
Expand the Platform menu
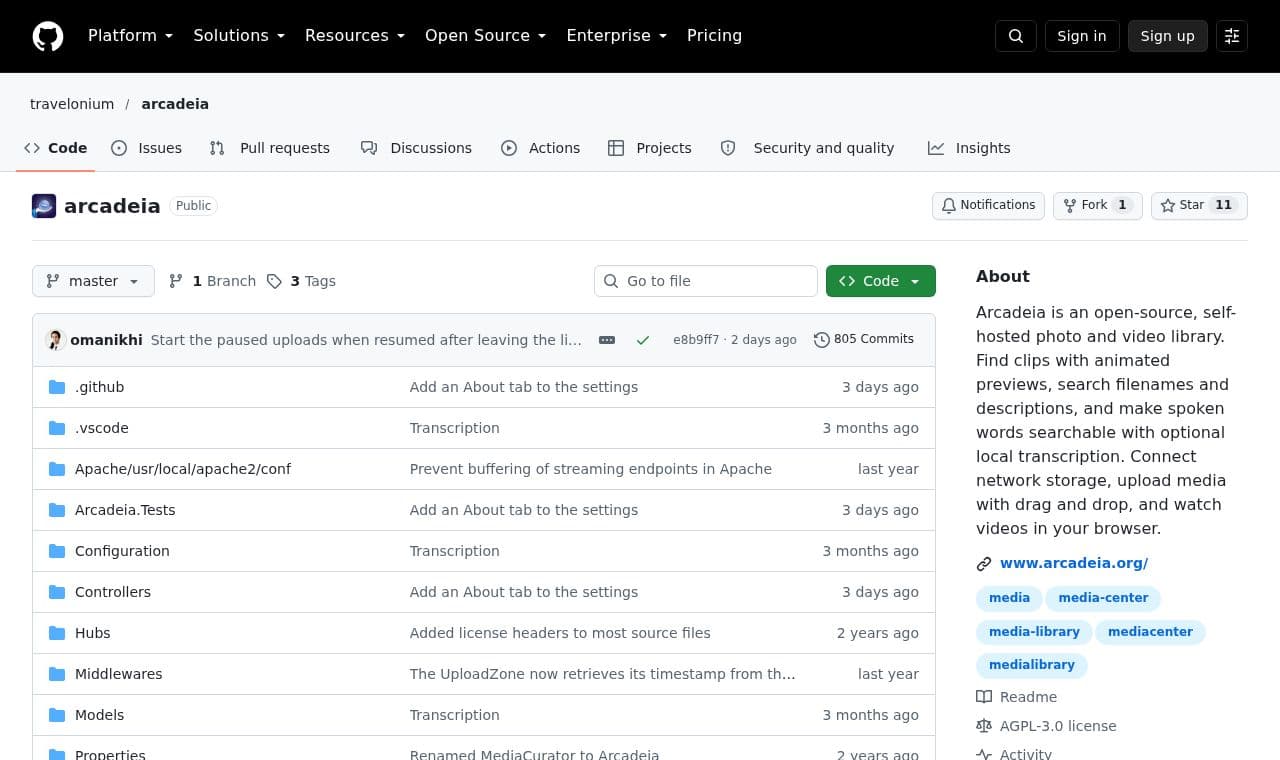point(130,36)
